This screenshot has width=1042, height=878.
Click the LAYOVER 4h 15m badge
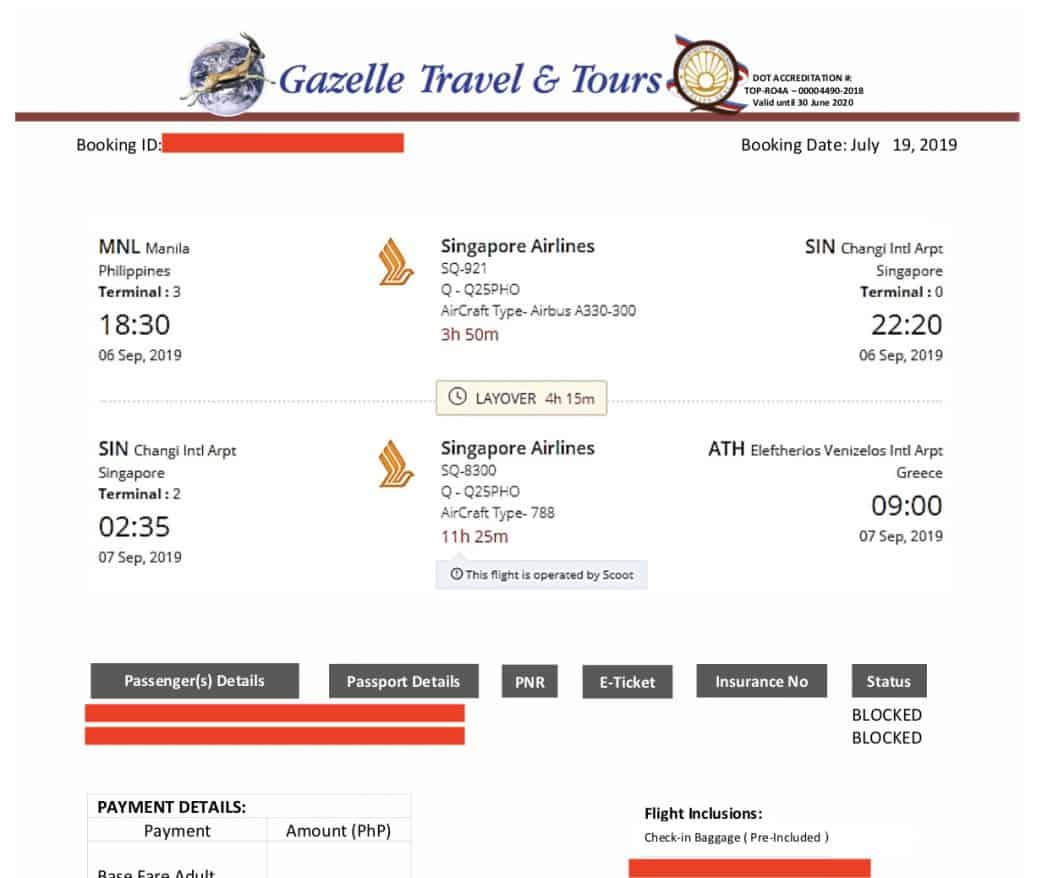click(521, 398)
